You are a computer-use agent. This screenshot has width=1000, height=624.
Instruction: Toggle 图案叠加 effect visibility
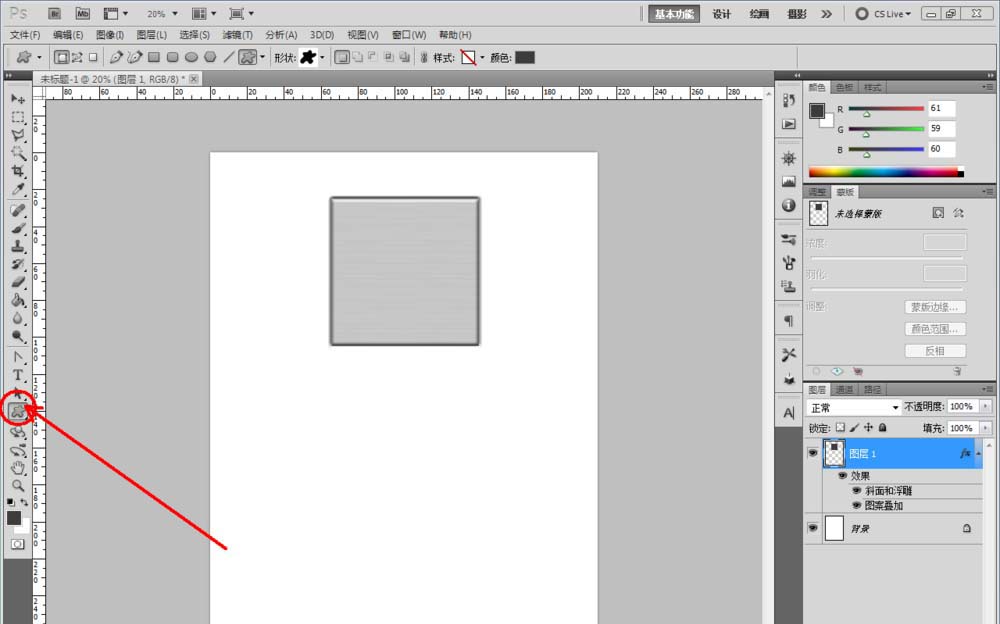(857, 505)
